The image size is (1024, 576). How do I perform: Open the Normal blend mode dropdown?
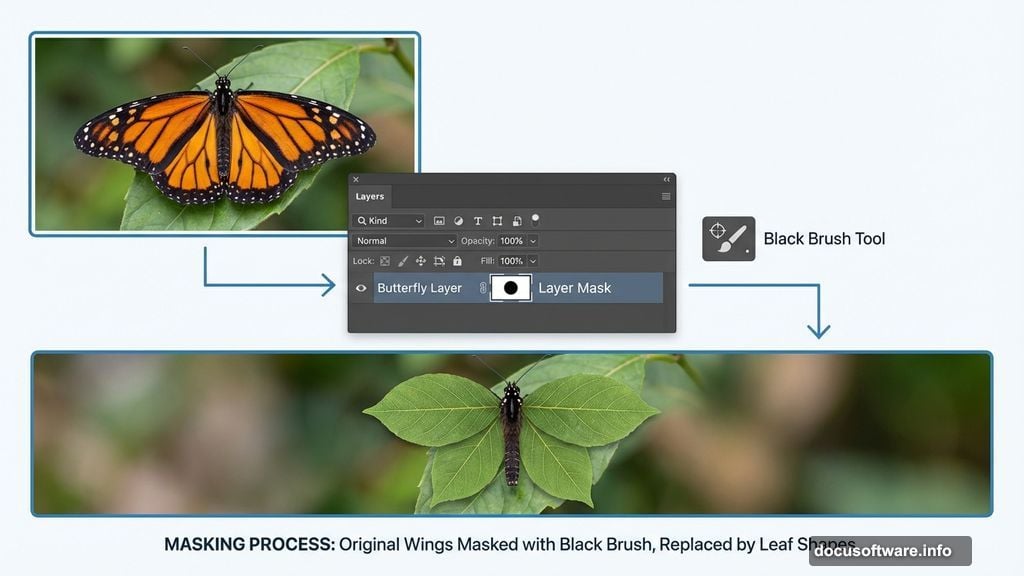403,241
